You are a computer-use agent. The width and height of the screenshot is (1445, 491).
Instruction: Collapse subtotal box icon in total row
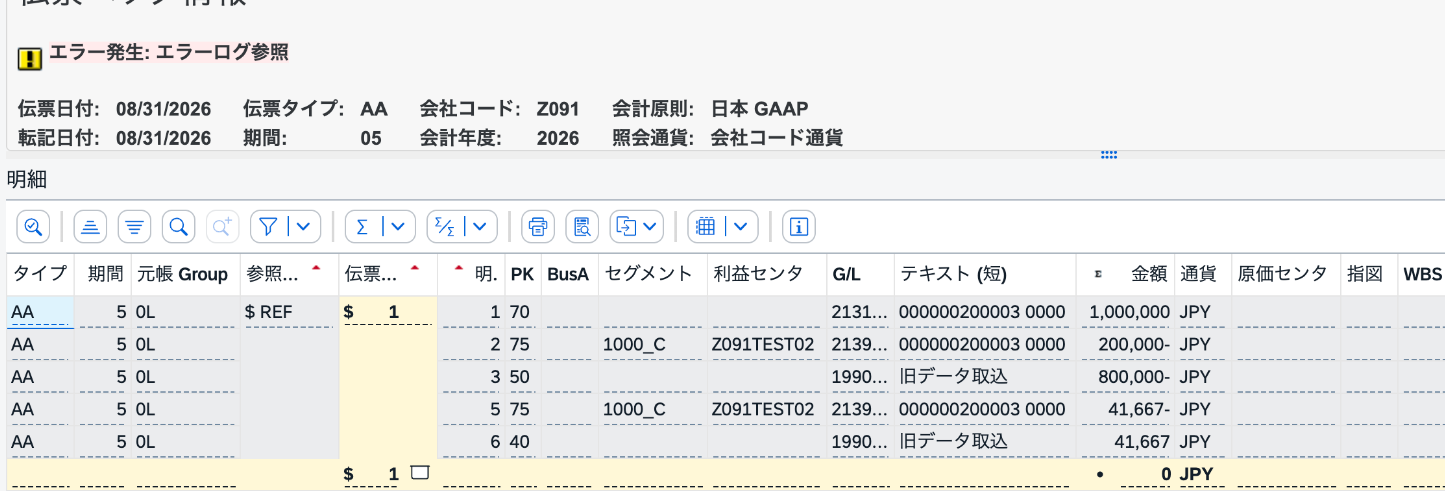(x=419, y=472)
